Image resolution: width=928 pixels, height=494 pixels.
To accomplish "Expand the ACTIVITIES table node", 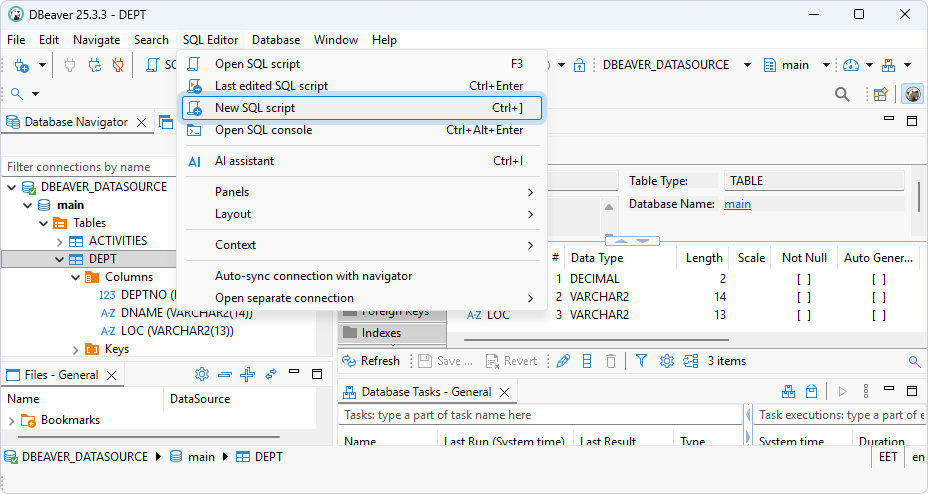I will coord(60,241).
